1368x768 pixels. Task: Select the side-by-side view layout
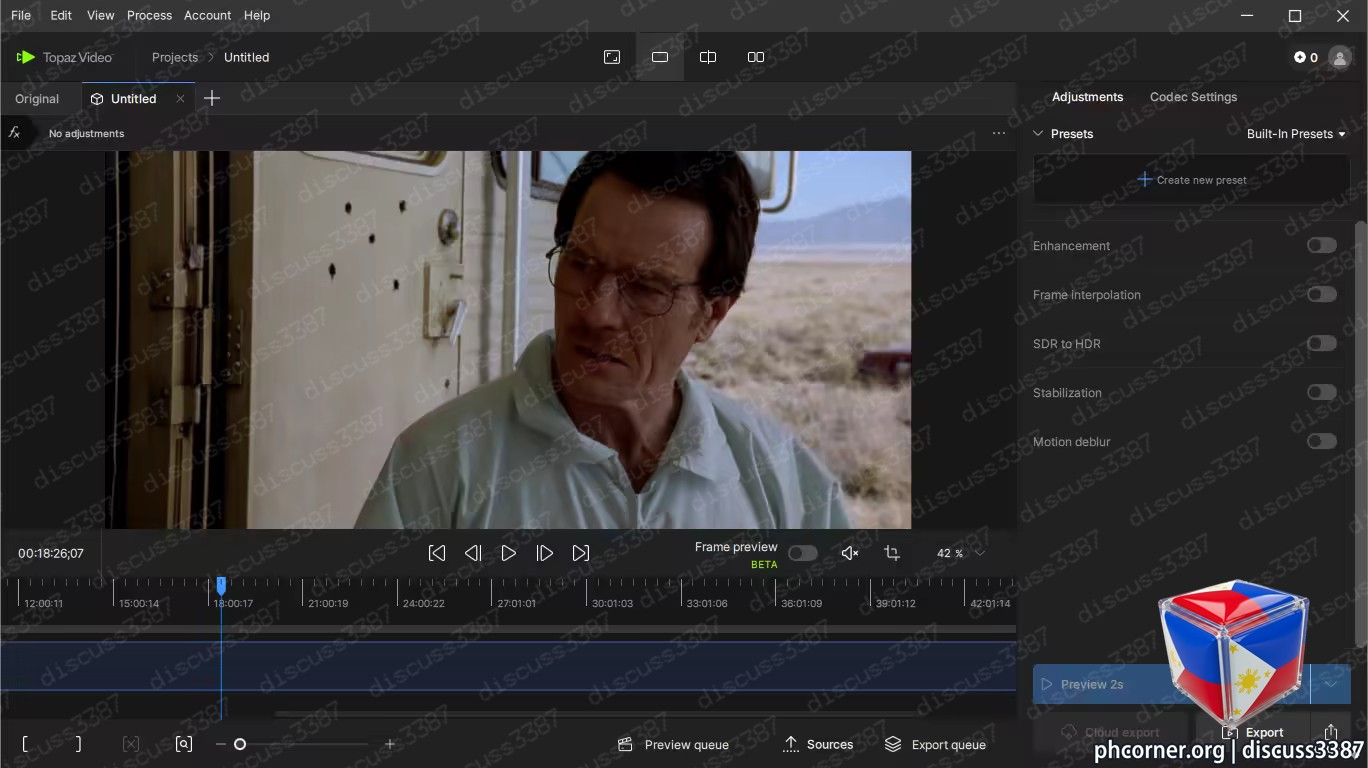tap(756, 57)
